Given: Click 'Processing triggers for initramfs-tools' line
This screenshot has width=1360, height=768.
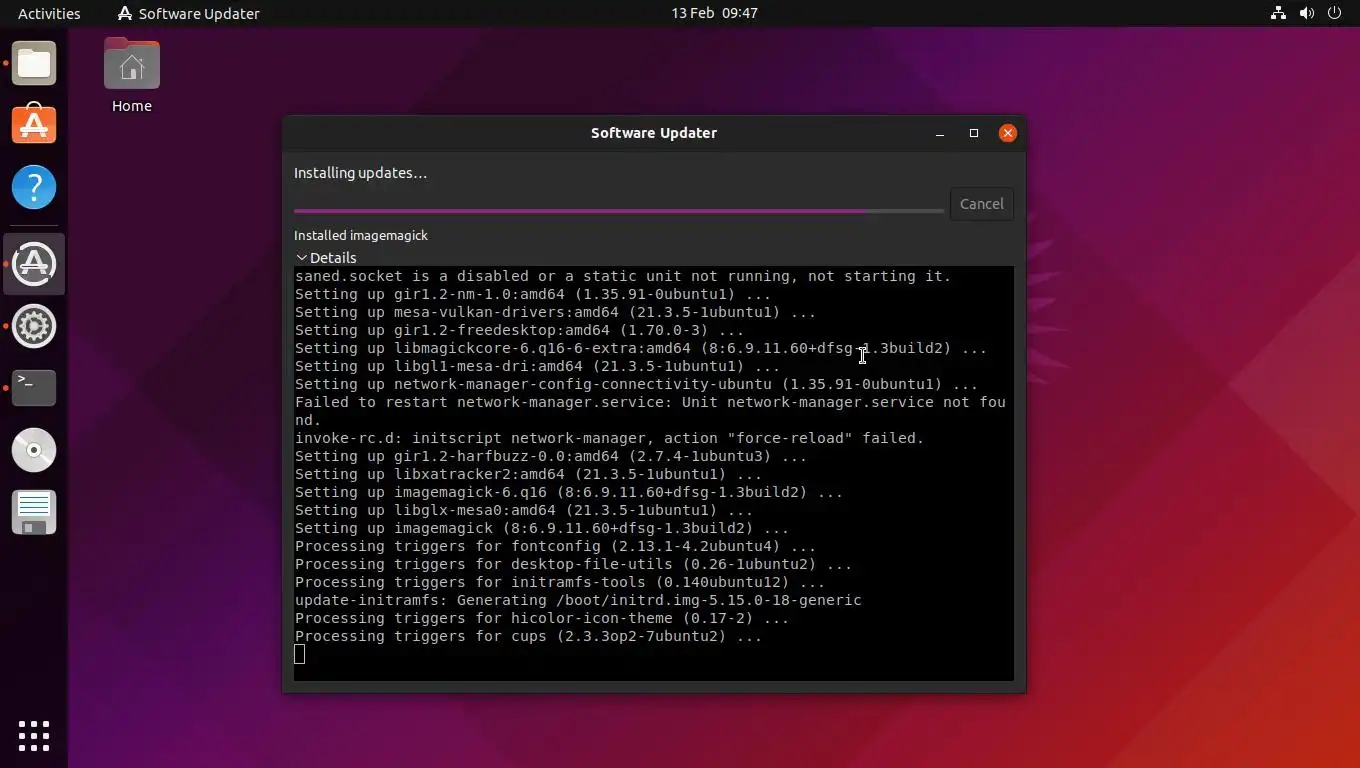Looking at the screenshot, I should pos(560,582).
